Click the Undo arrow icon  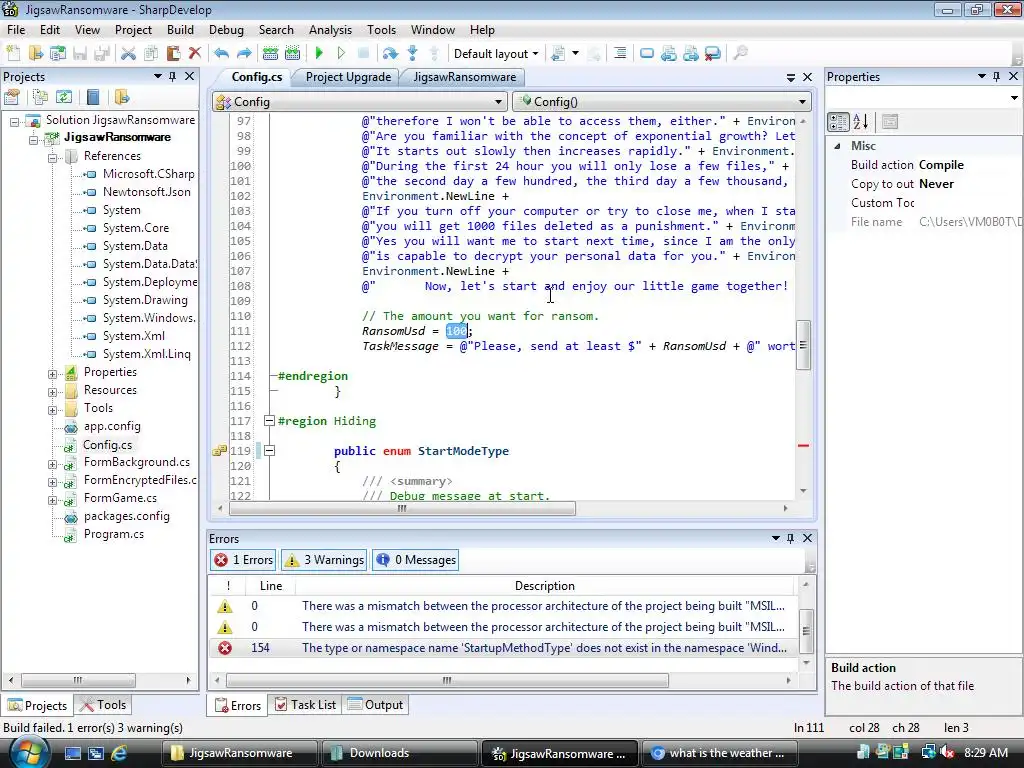click(221, 54)
